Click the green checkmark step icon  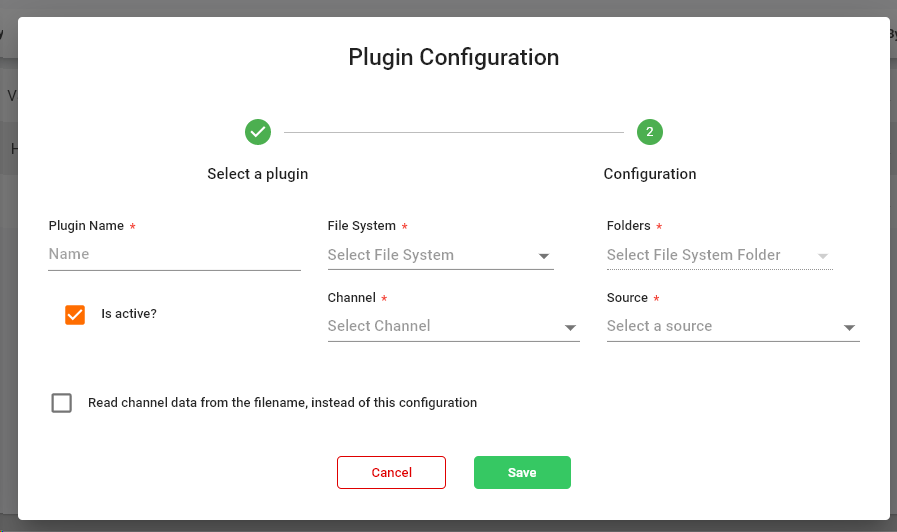[258, 132]
